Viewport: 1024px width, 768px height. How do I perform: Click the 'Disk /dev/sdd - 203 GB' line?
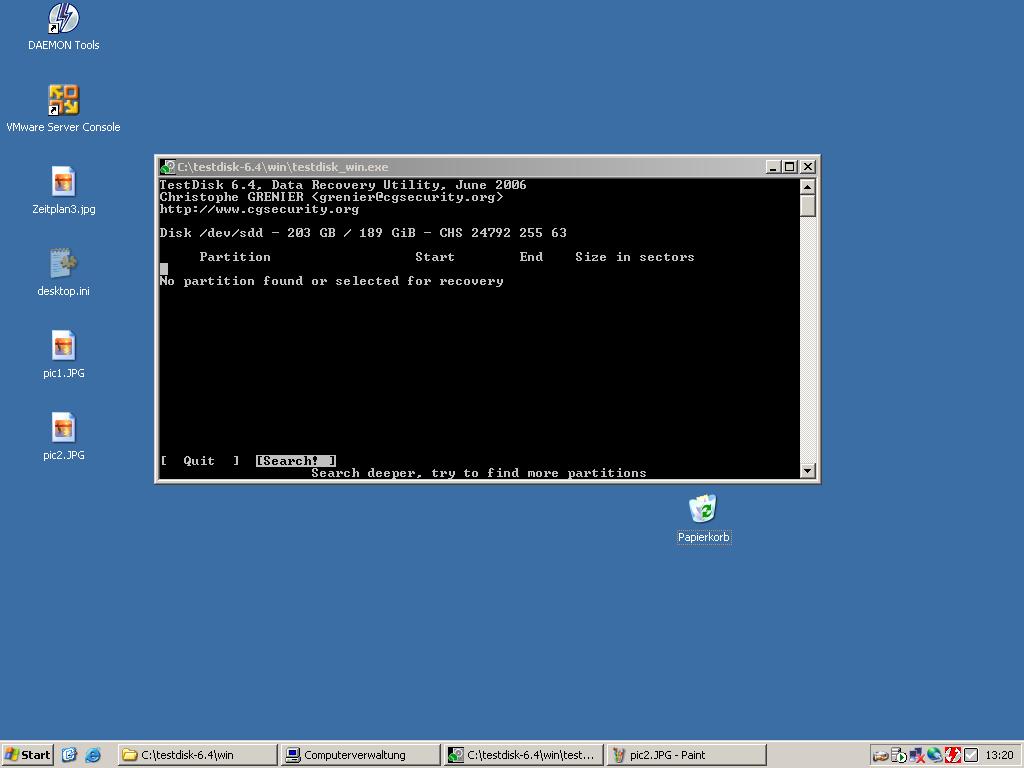tap(363, 233)
